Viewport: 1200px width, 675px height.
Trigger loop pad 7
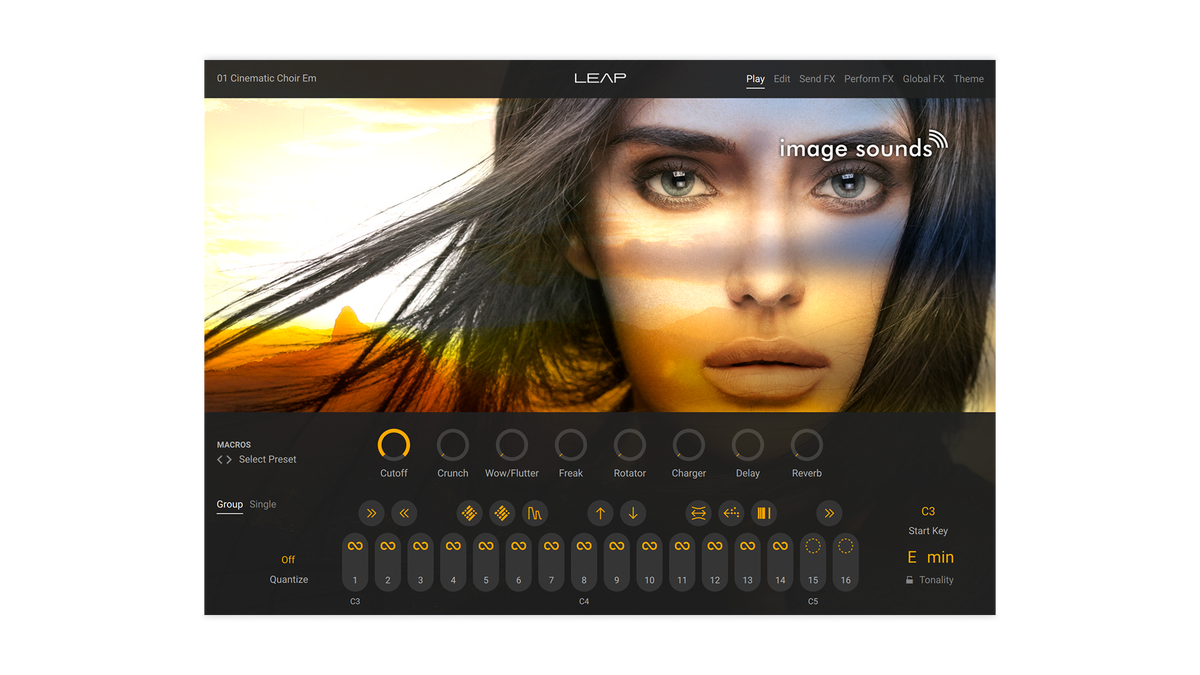pyautogui.click(x=551, y=562)
